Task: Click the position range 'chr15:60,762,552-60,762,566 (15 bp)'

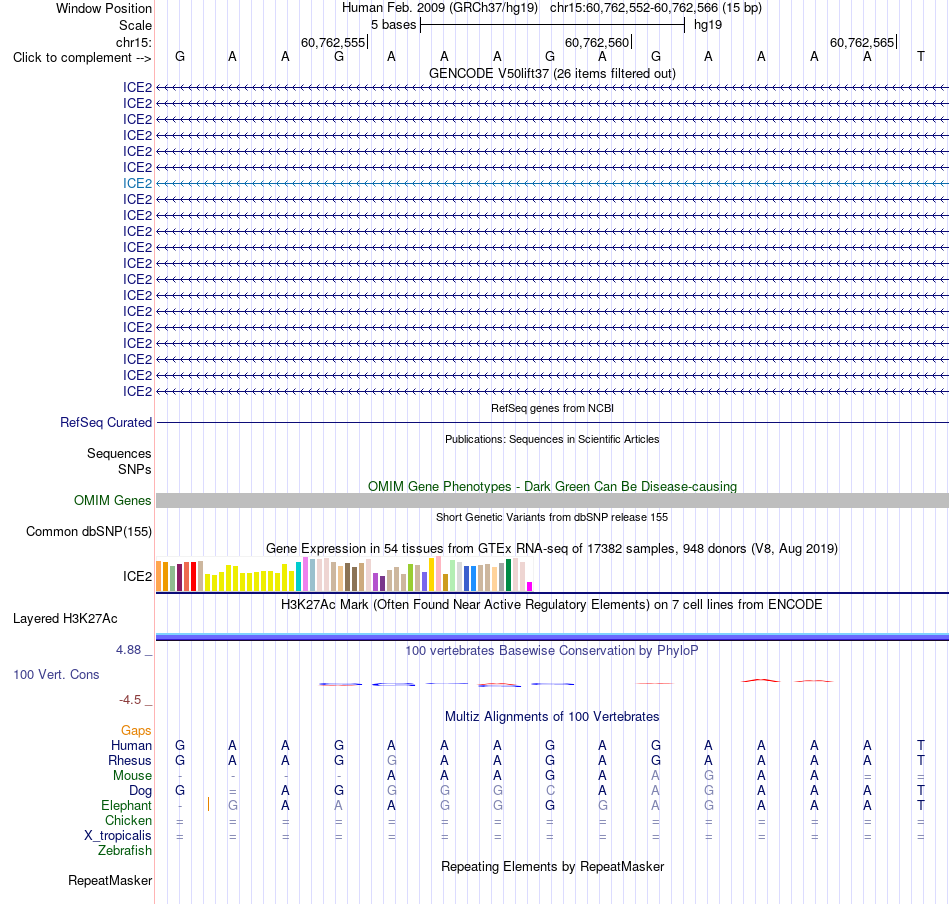Action: pyautogui.click(x=656, y=8)
